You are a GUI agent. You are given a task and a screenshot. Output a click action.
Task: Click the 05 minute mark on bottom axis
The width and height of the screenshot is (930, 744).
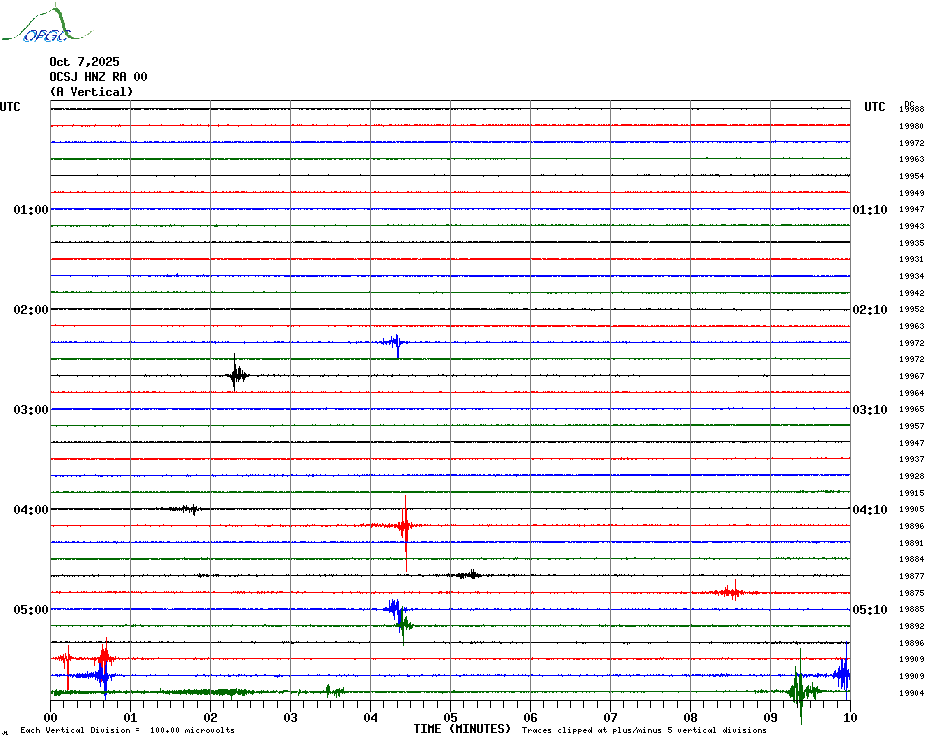pos(450,718)
